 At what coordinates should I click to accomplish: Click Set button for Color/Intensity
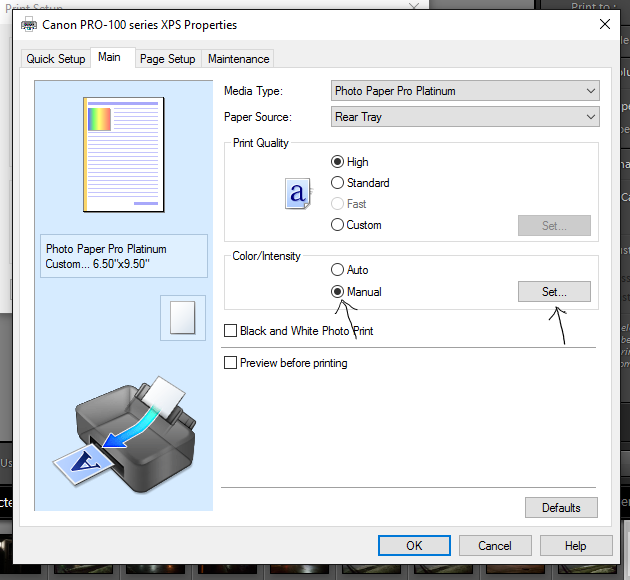(554, 292)
